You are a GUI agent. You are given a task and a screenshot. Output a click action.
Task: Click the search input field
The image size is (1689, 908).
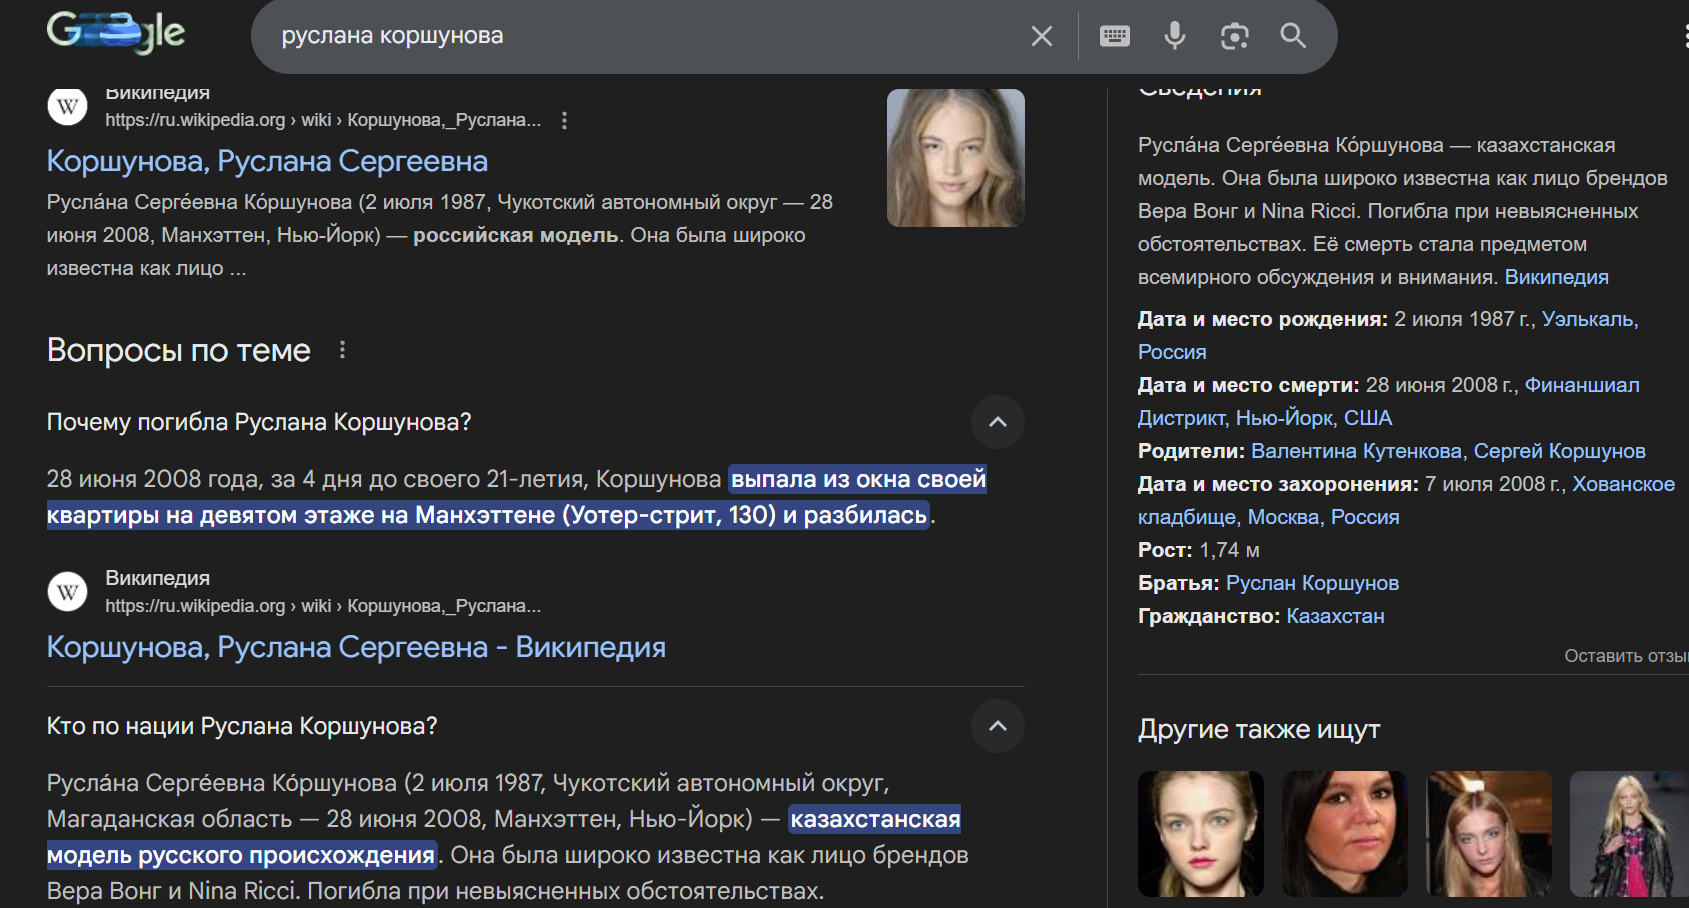point(640,36)
